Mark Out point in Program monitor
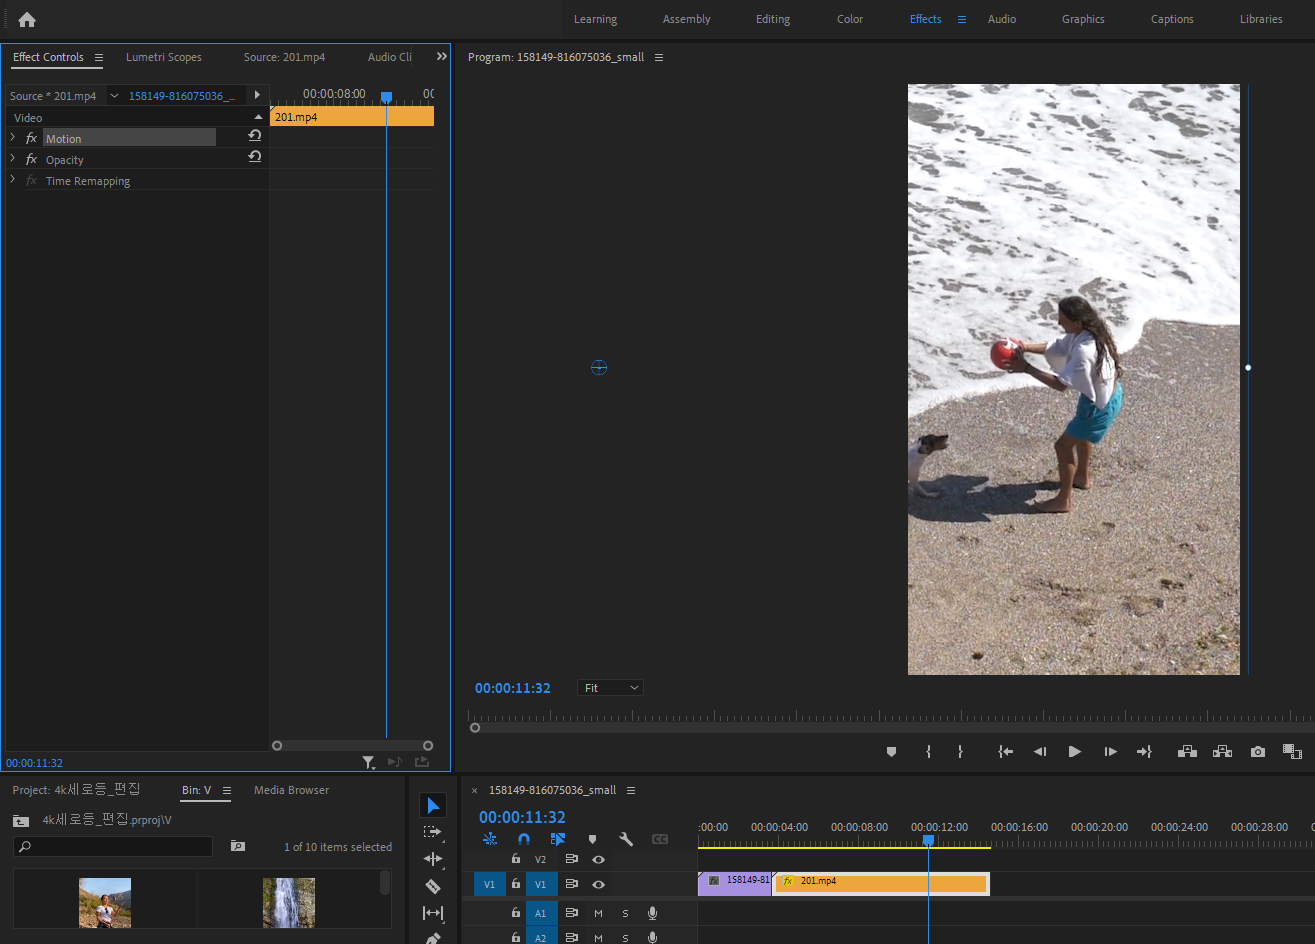This screenshot has width=1315, height=944. (960, 752)
